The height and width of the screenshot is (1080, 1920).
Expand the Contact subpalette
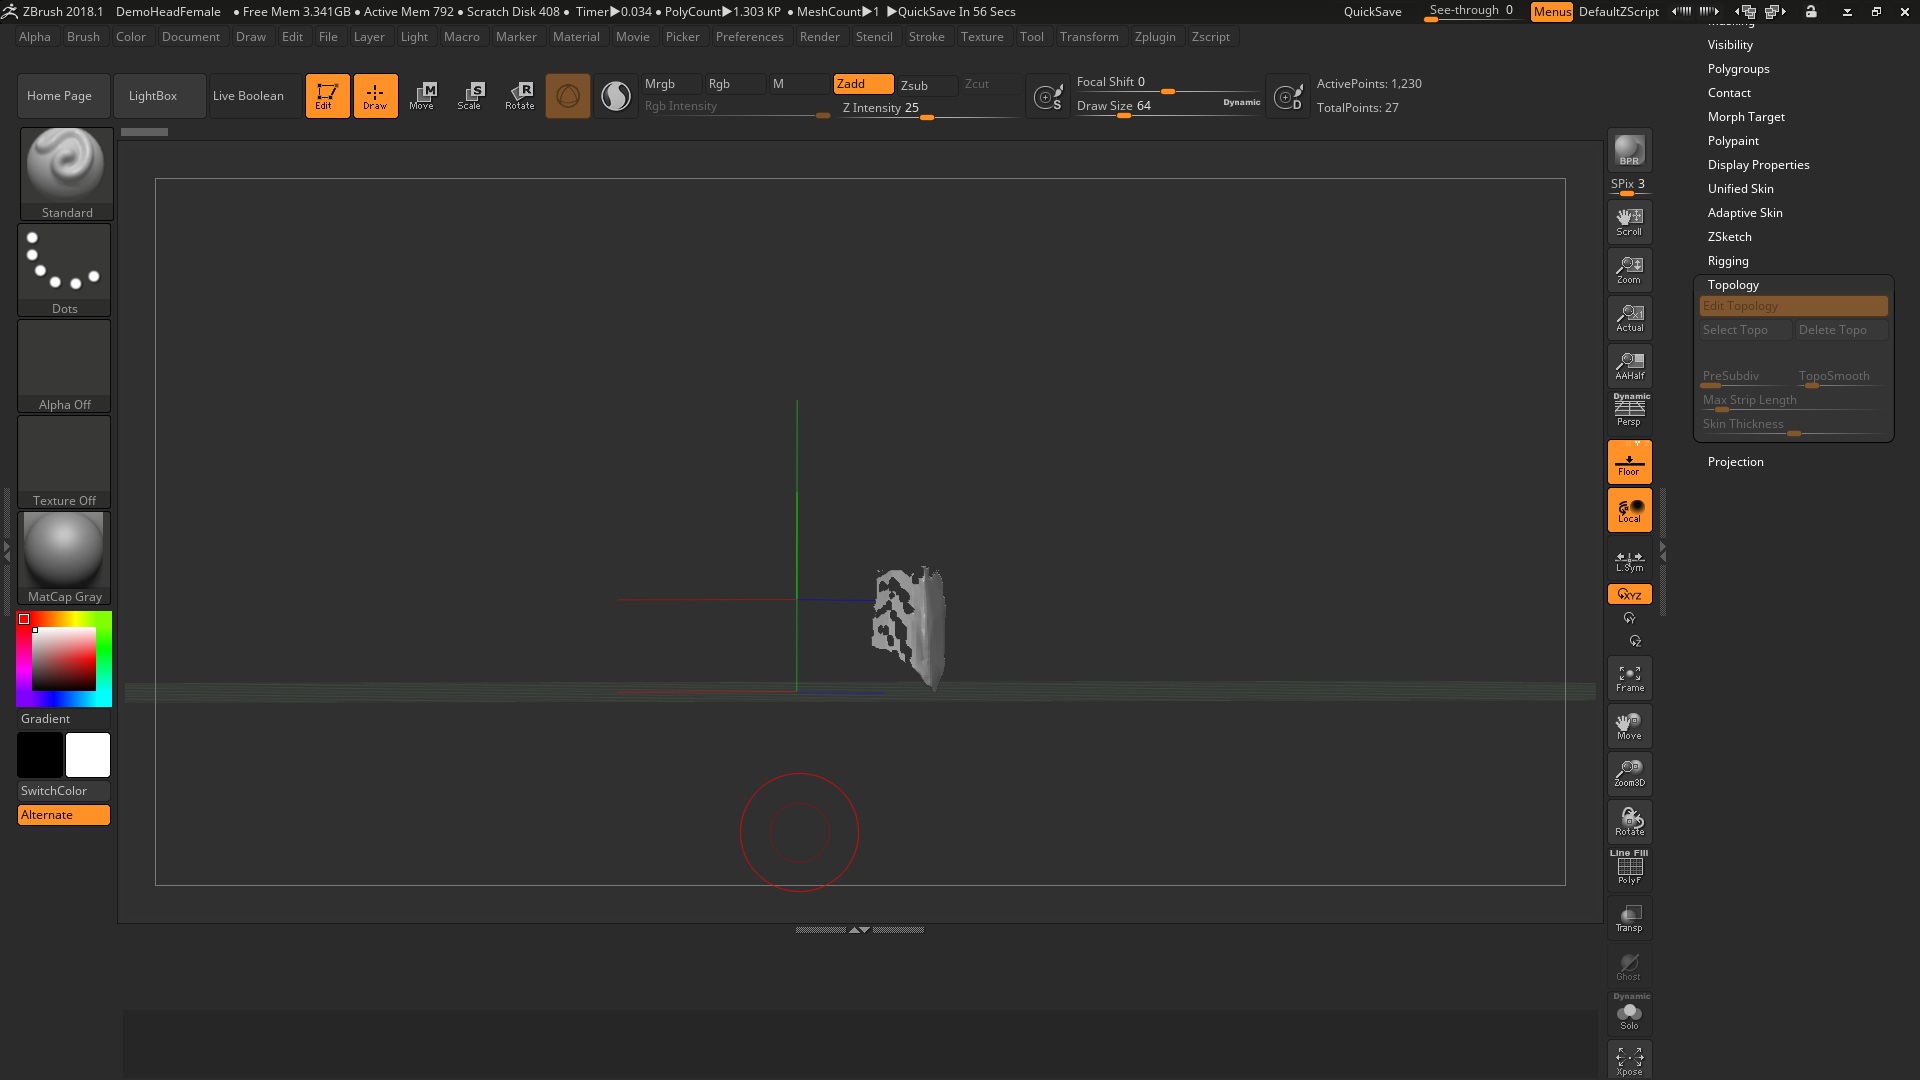point(1729,93)
